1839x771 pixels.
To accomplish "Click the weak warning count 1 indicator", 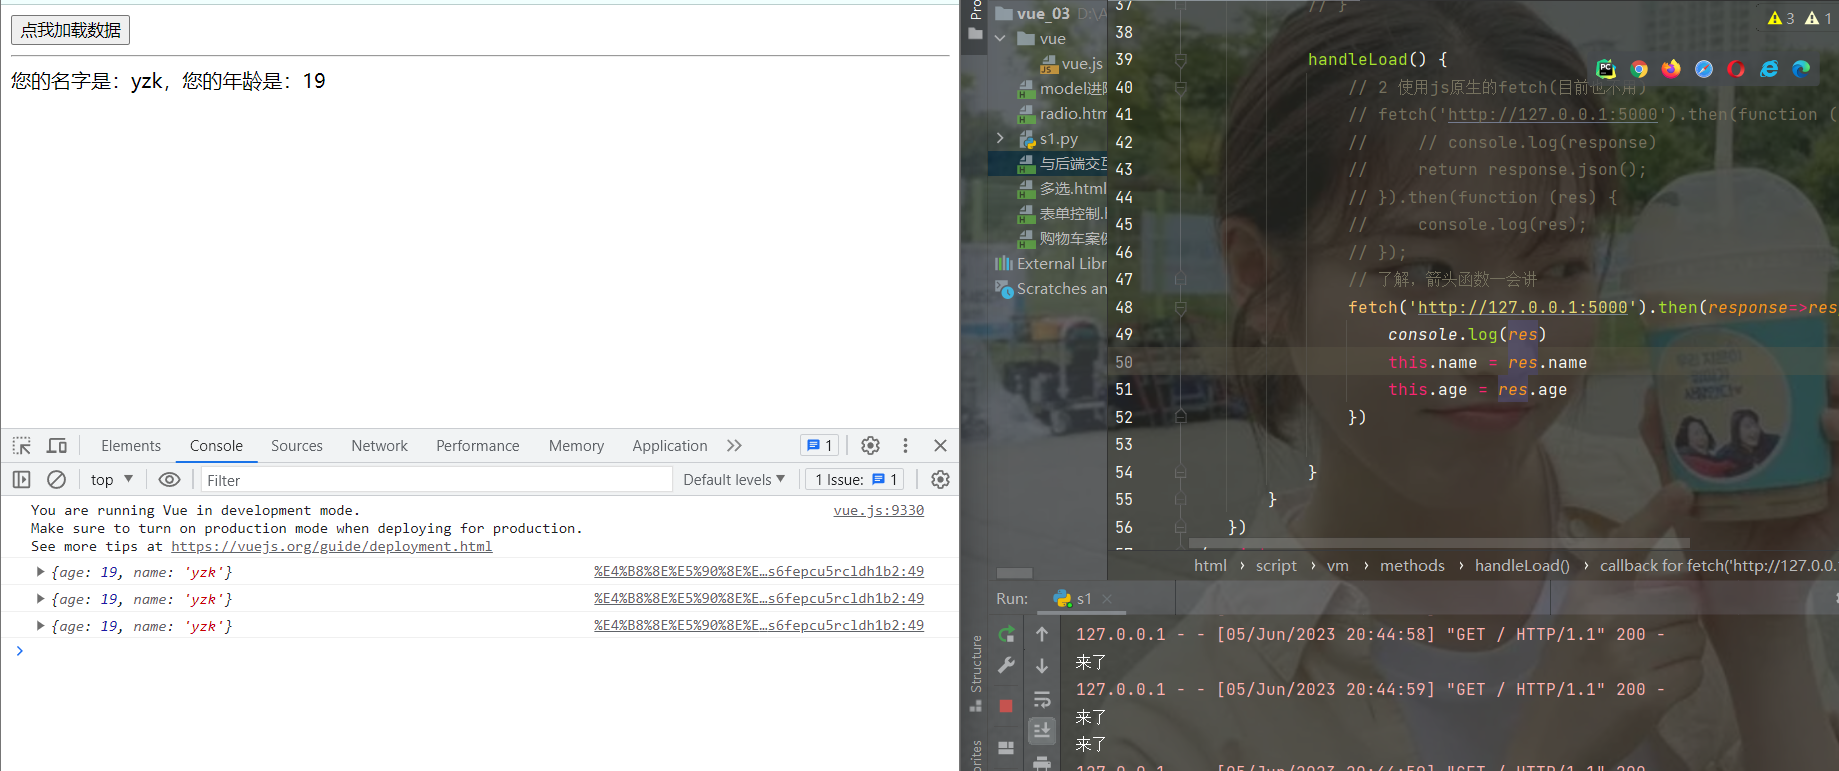I will pos(1818,18).
